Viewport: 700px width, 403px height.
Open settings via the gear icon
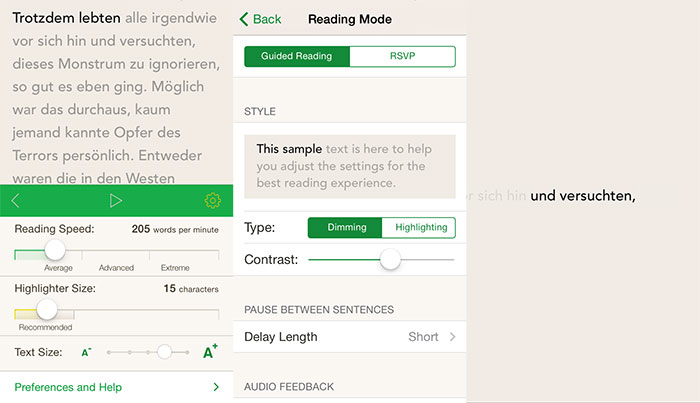click(212, 200)
